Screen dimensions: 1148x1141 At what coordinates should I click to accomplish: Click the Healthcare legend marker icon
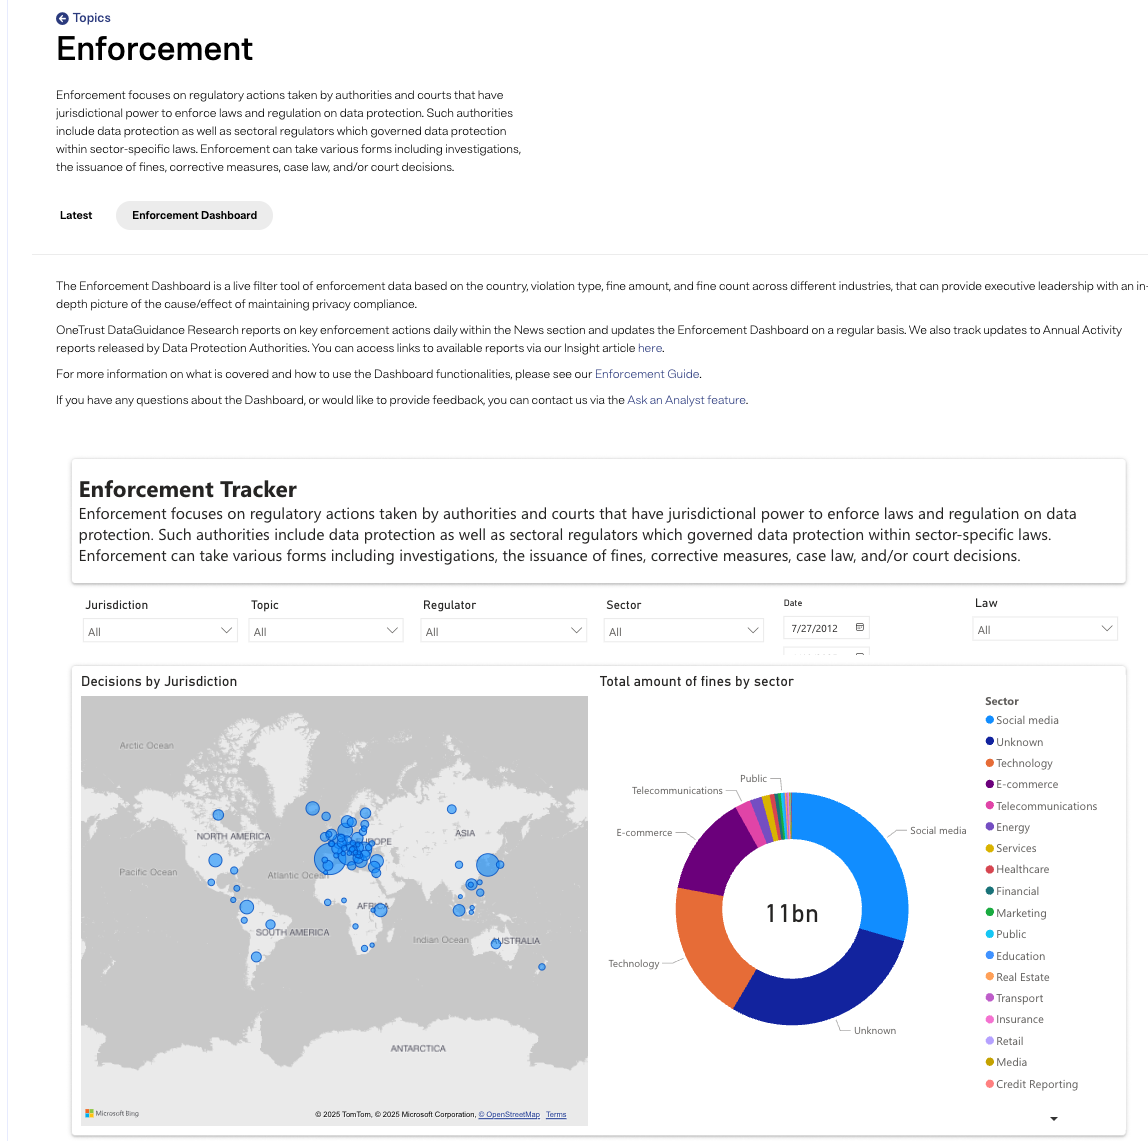989,869
